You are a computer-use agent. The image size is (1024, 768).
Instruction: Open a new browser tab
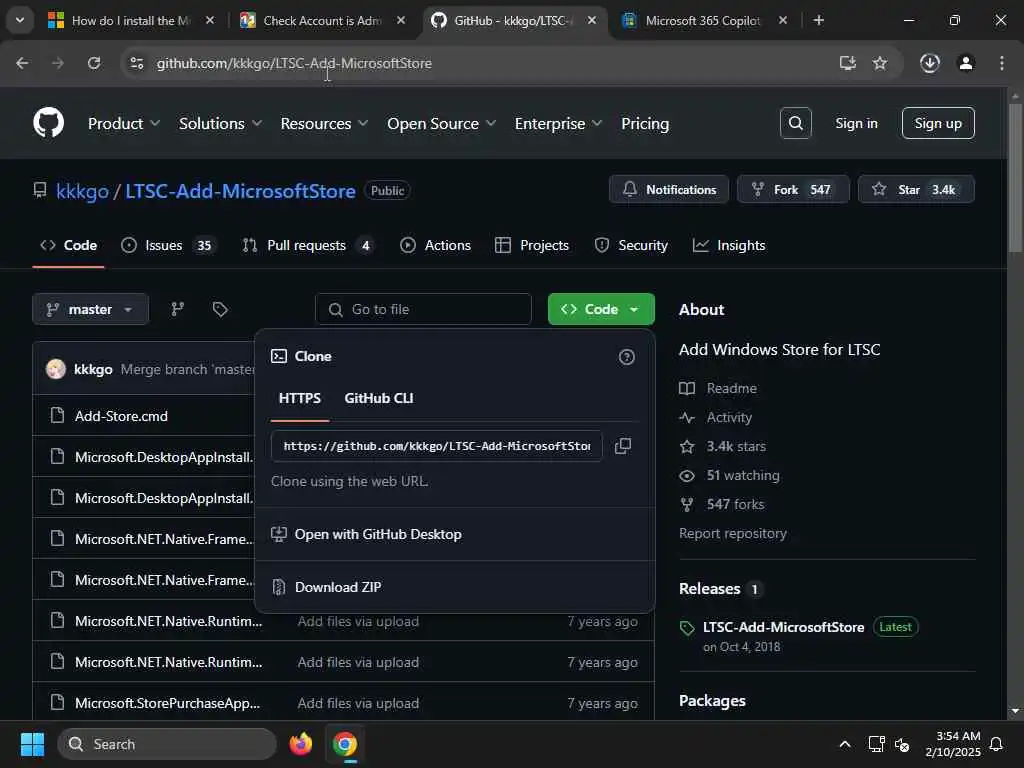point(818,20)
